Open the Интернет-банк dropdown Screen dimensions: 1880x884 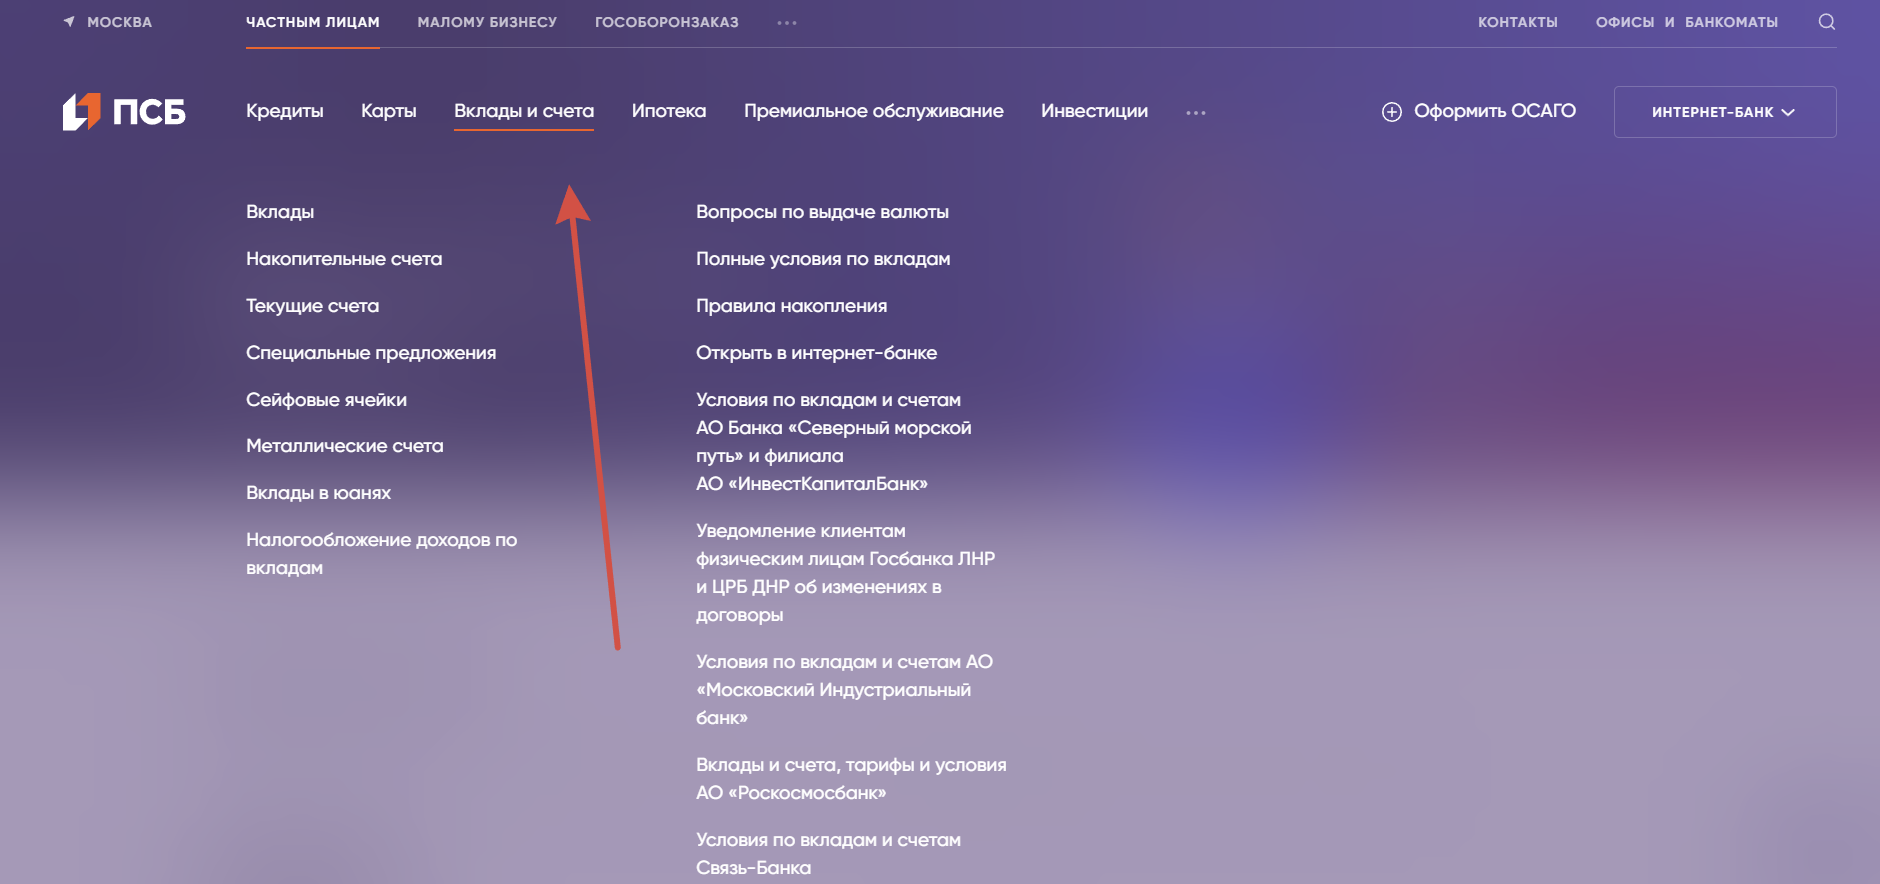click(x=1725, y=112)
